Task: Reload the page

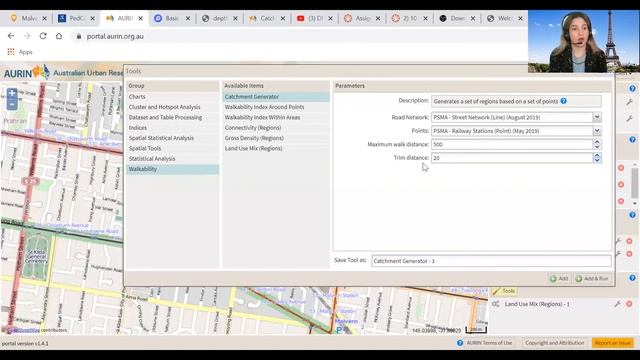Action: point(43,36)
